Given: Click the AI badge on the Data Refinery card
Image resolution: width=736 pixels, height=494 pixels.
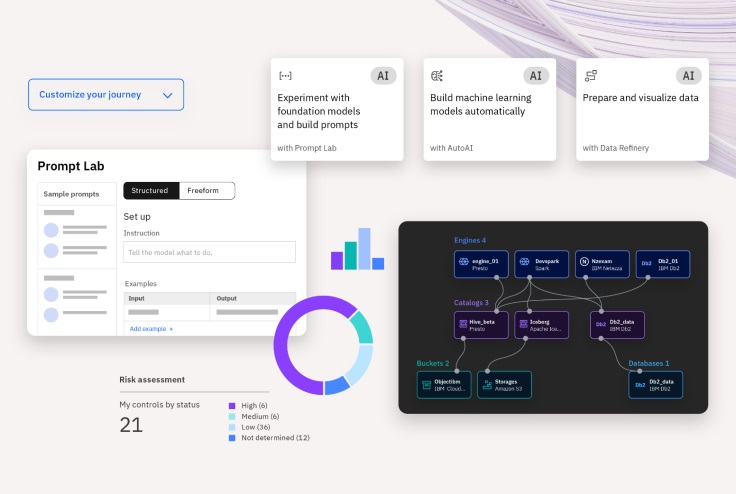Looking at the screenshot, I should point(689,76).
